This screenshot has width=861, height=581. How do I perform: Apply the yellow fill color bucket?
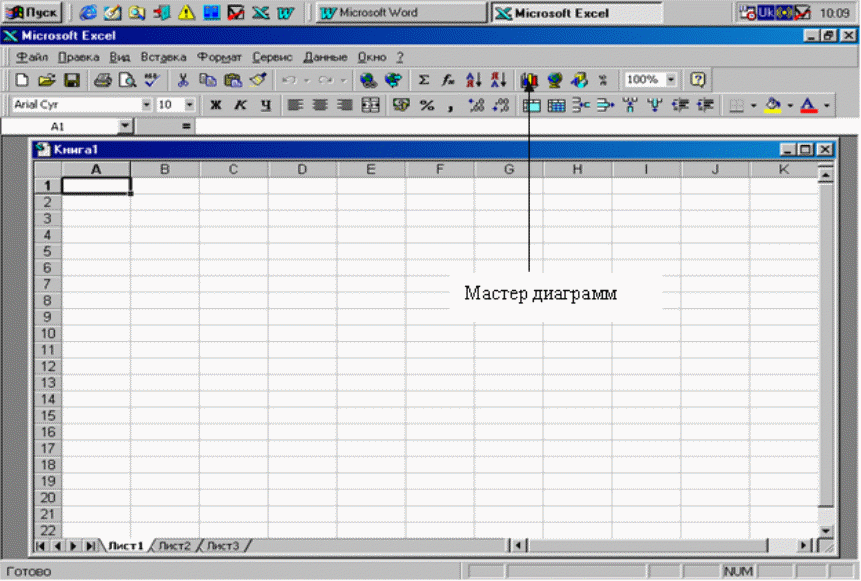coord(773,105)
